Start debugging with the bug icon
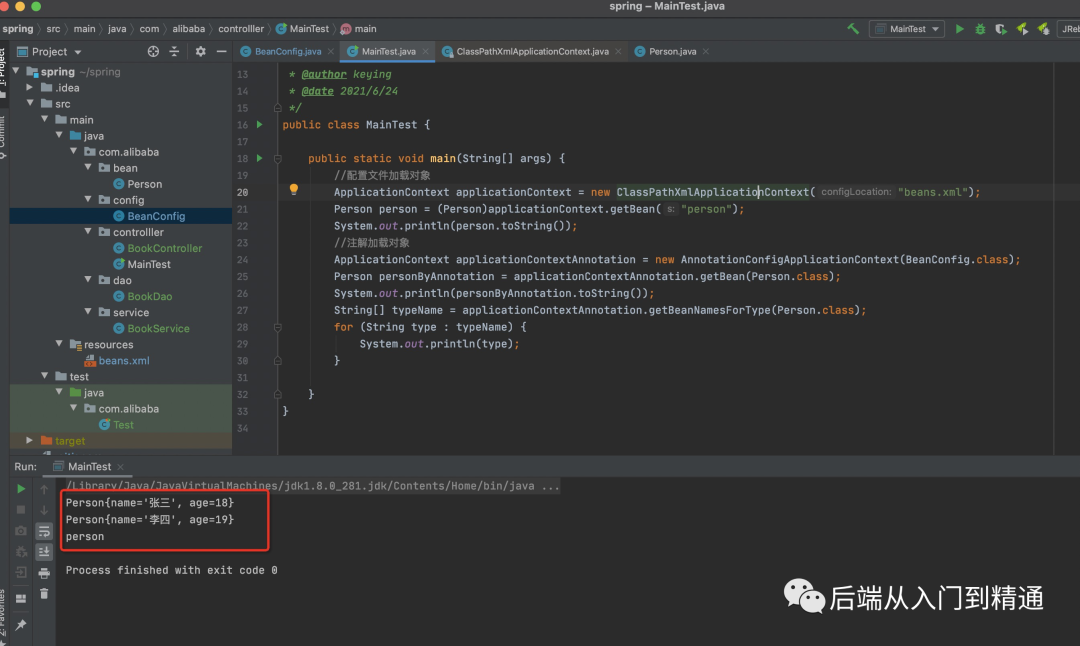This screenshot has width=1080, height=646. point(980,29)
